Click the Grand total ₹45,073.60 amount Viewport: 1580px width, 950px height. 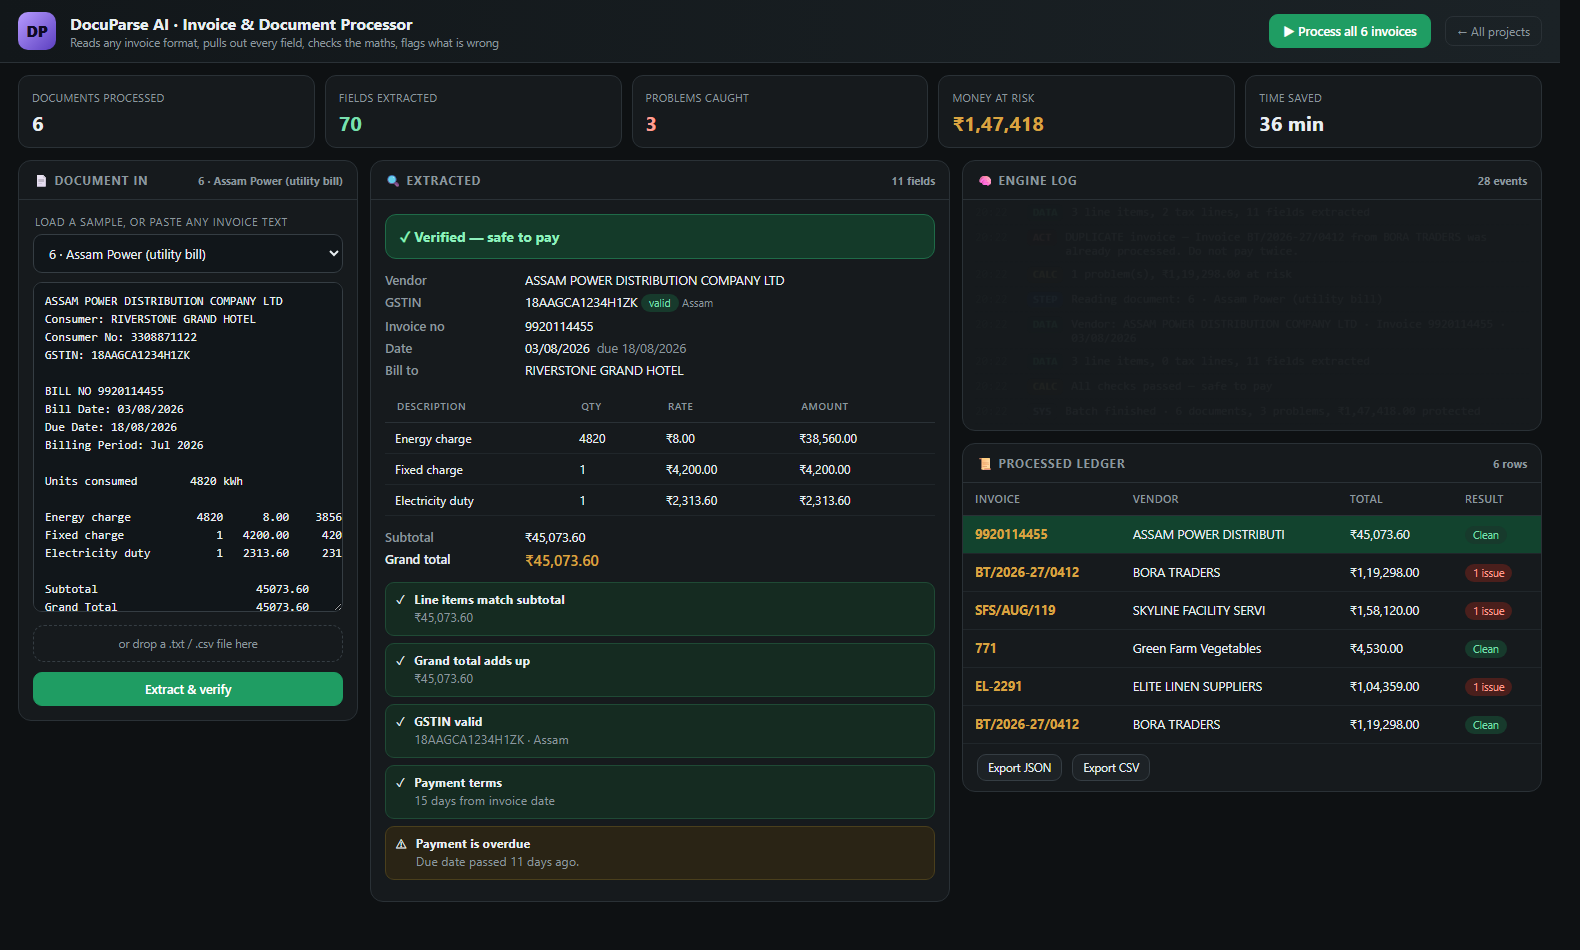(x=562, y=561)
